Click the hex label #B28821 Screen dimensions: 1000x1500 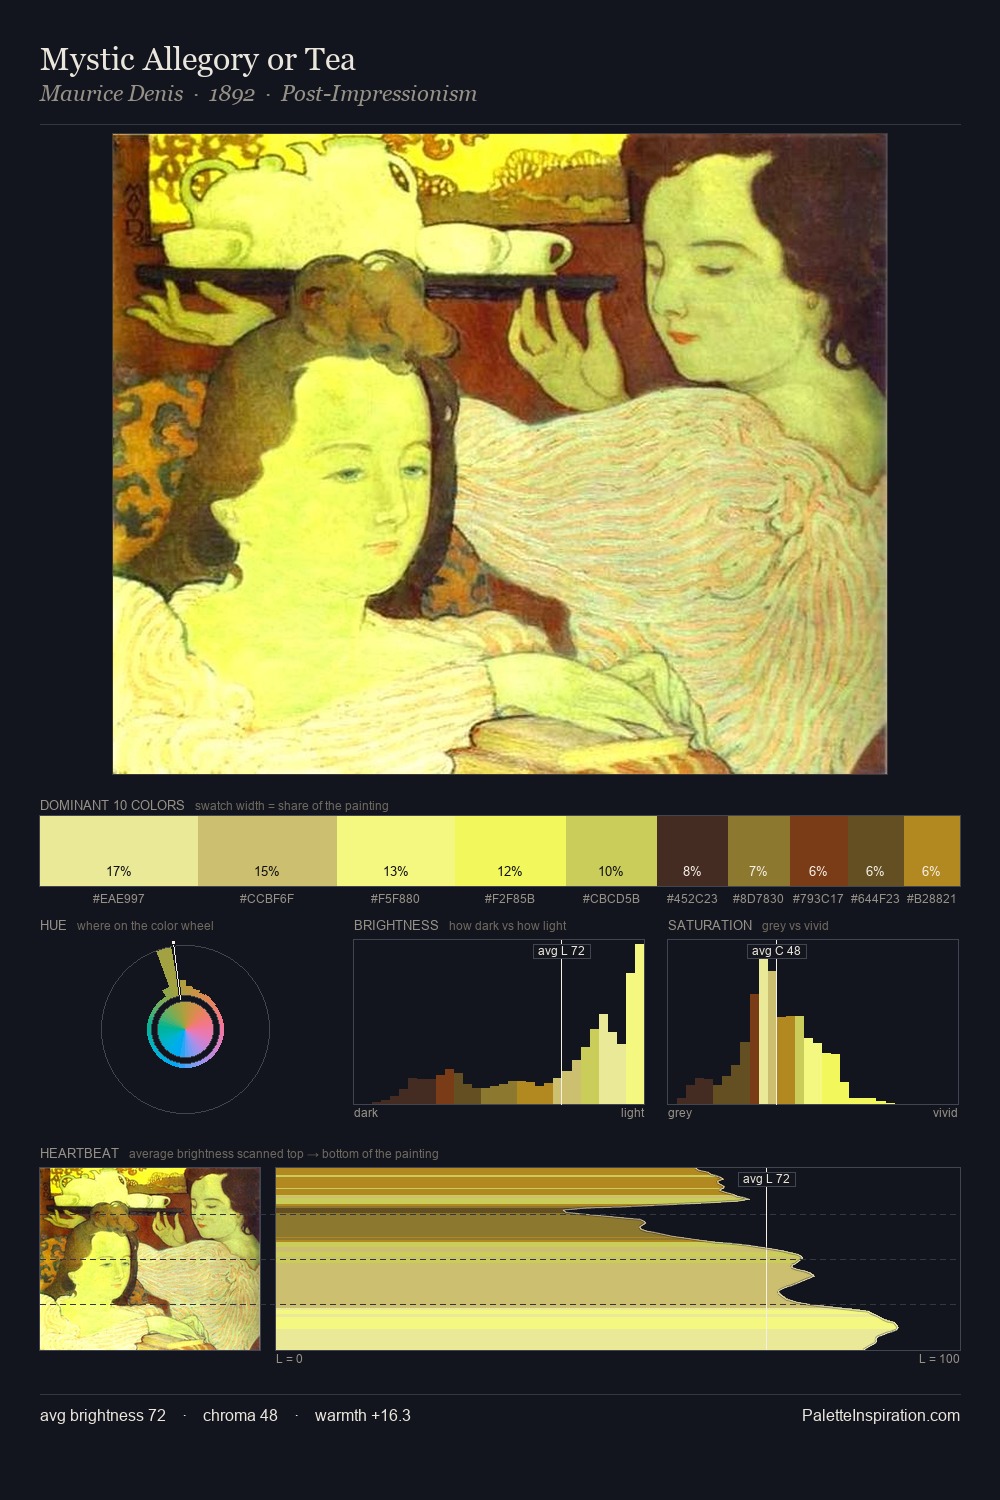[931, 899]
